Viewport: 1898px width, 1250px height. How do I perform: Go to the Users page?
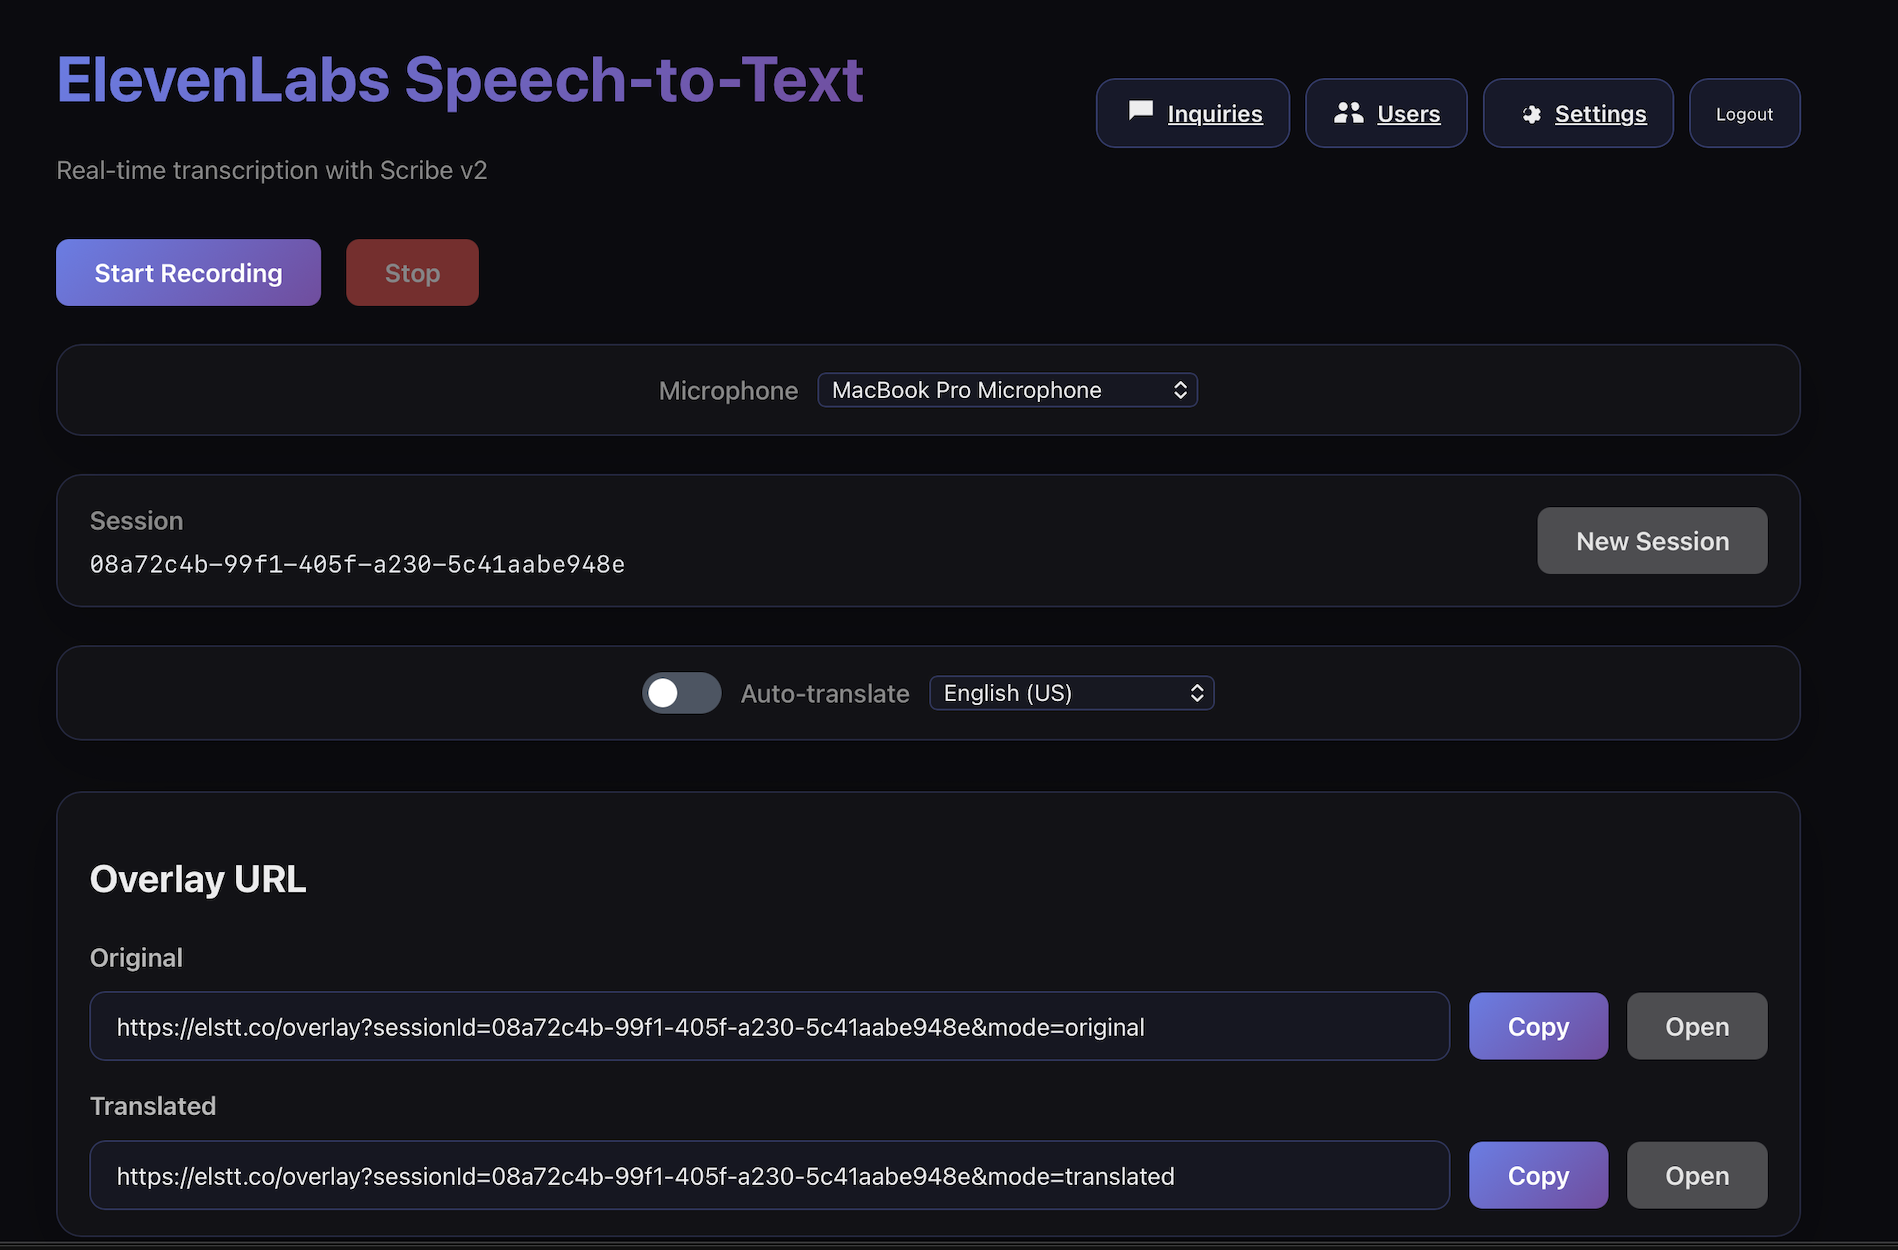(x=1408, y=114)
